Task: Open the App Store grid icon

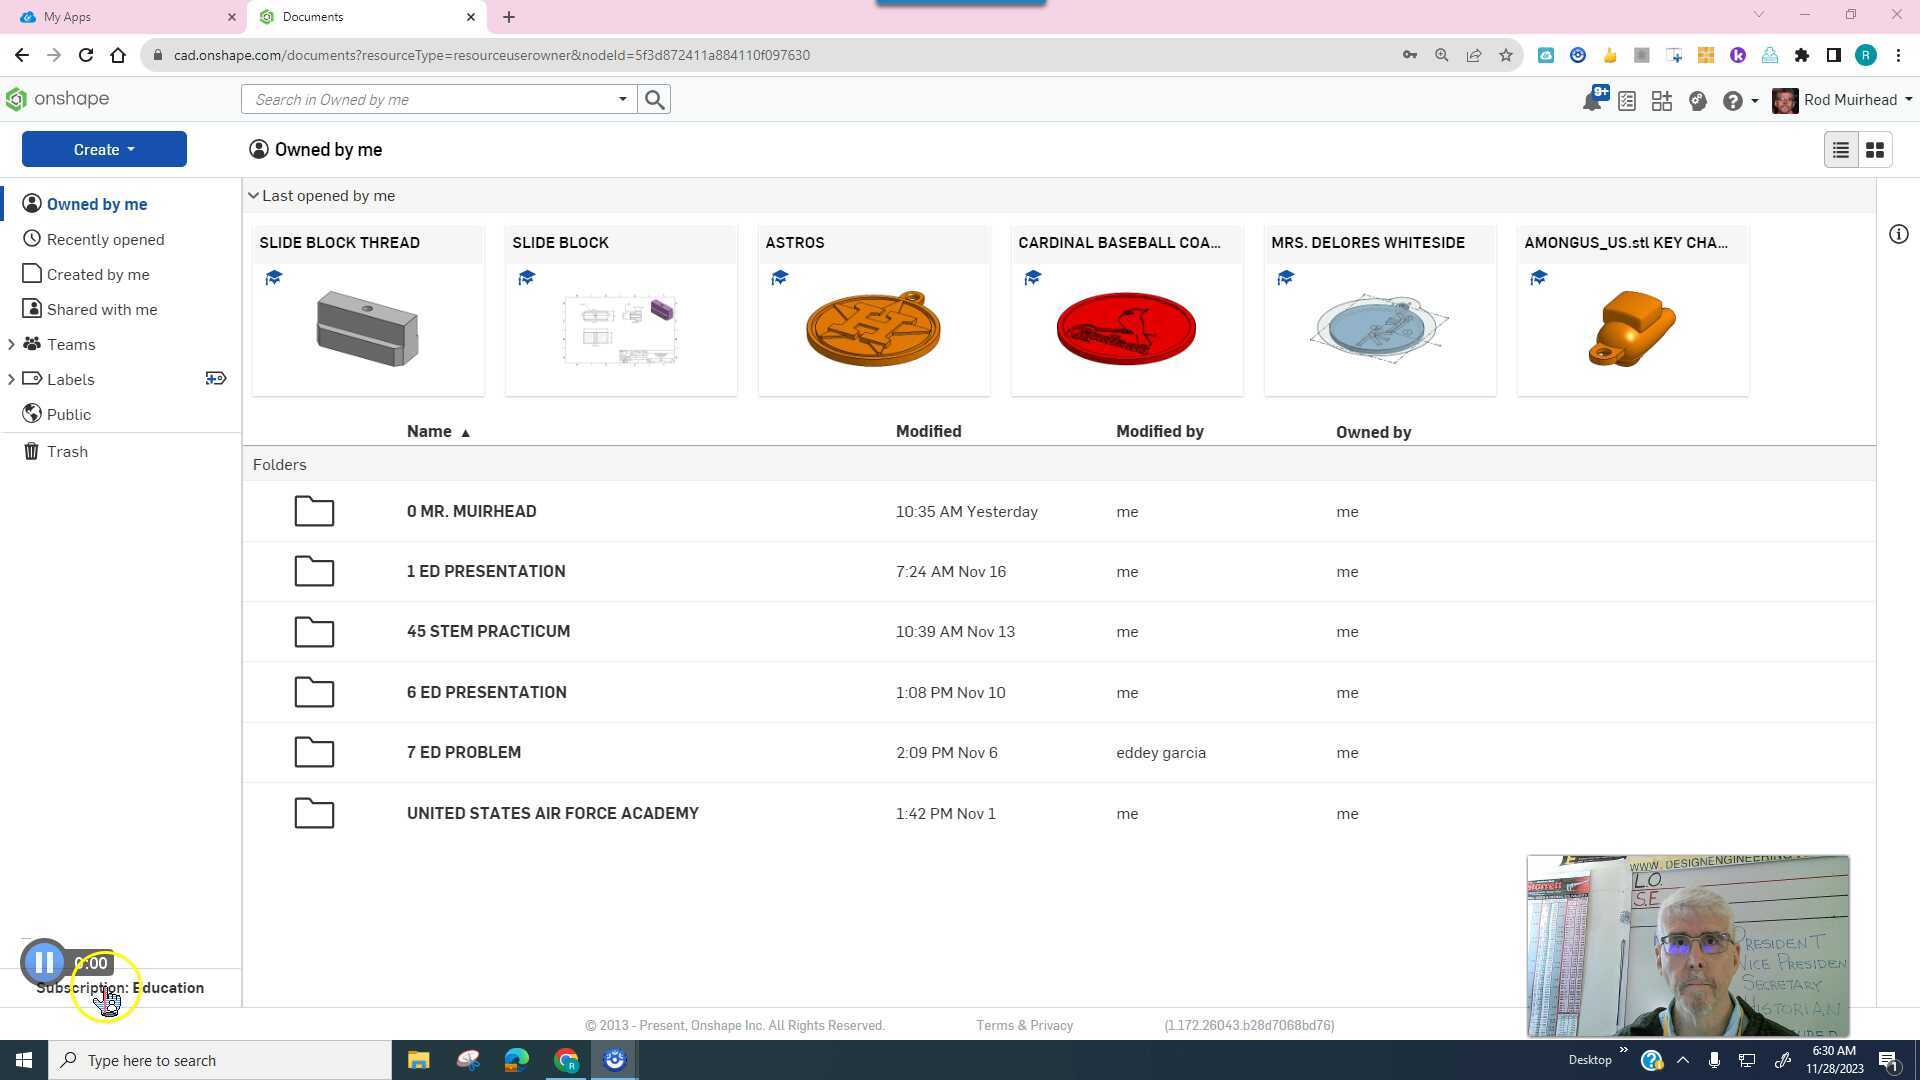Action: tap(1661, 100)
